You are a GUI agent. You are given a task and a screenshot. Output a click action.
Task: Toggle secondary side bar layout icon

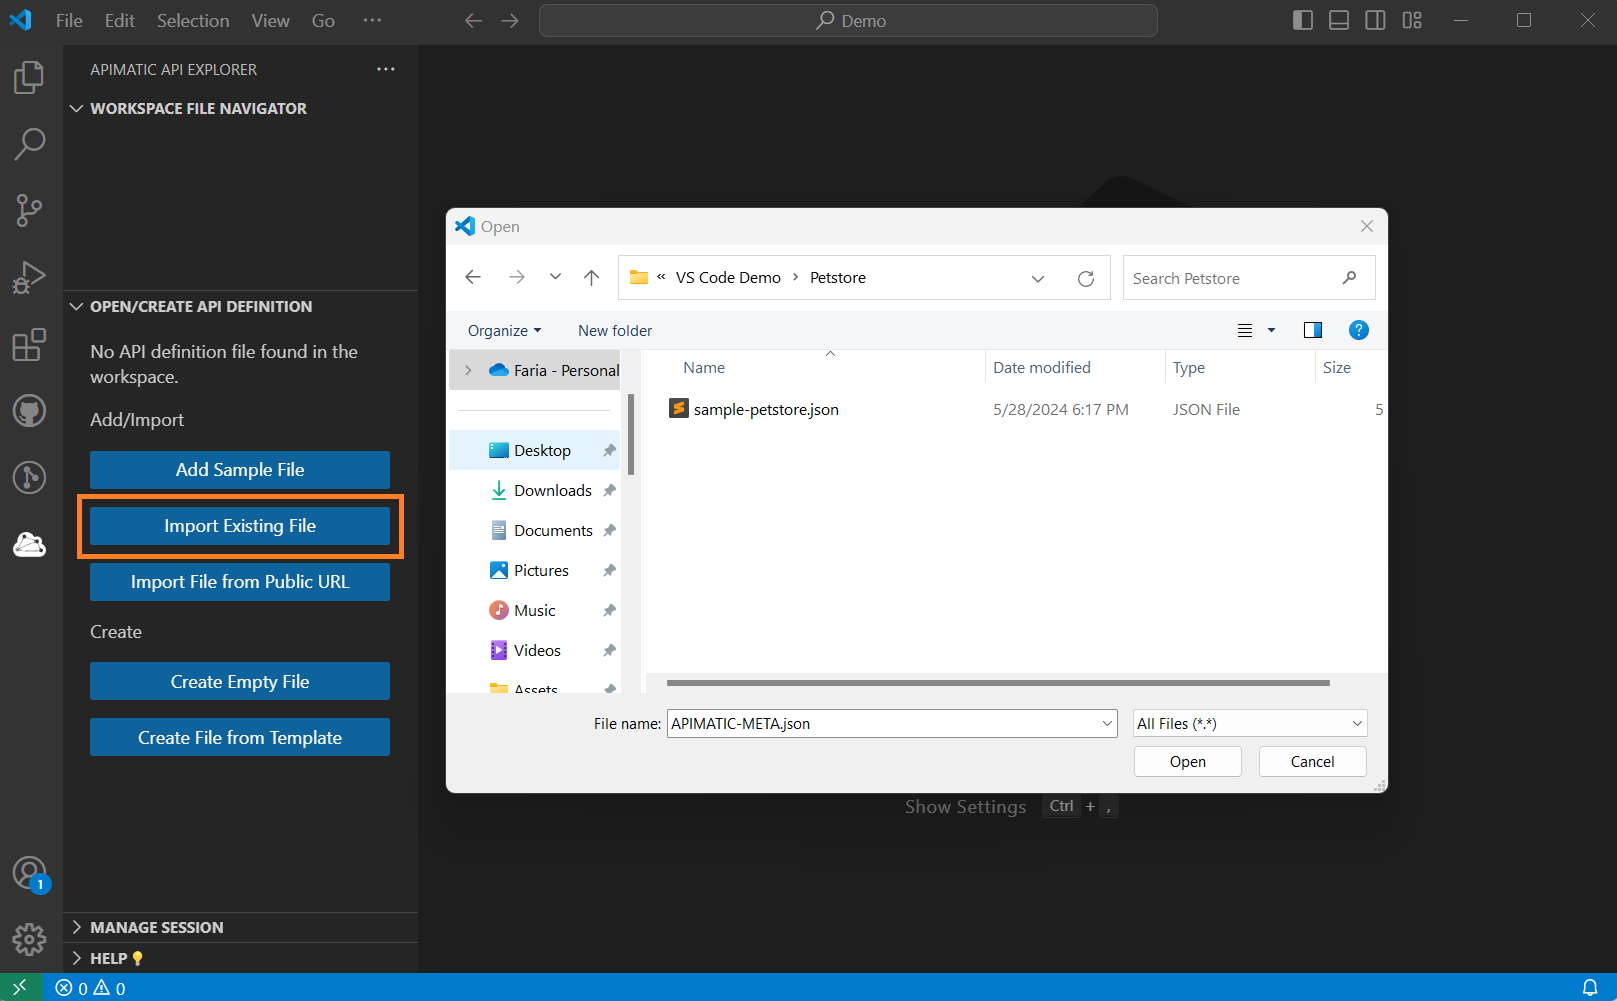(1375, 20)
